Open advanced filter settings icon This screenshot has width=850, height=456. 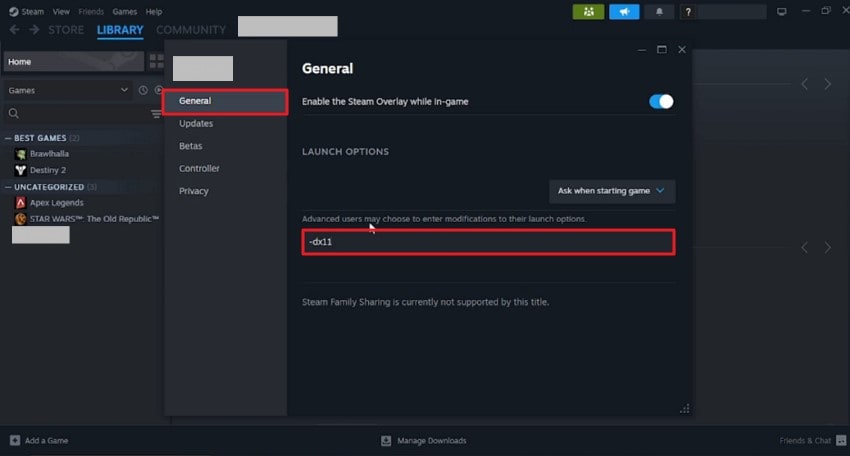pyautogui.click(x=156, y=113)
